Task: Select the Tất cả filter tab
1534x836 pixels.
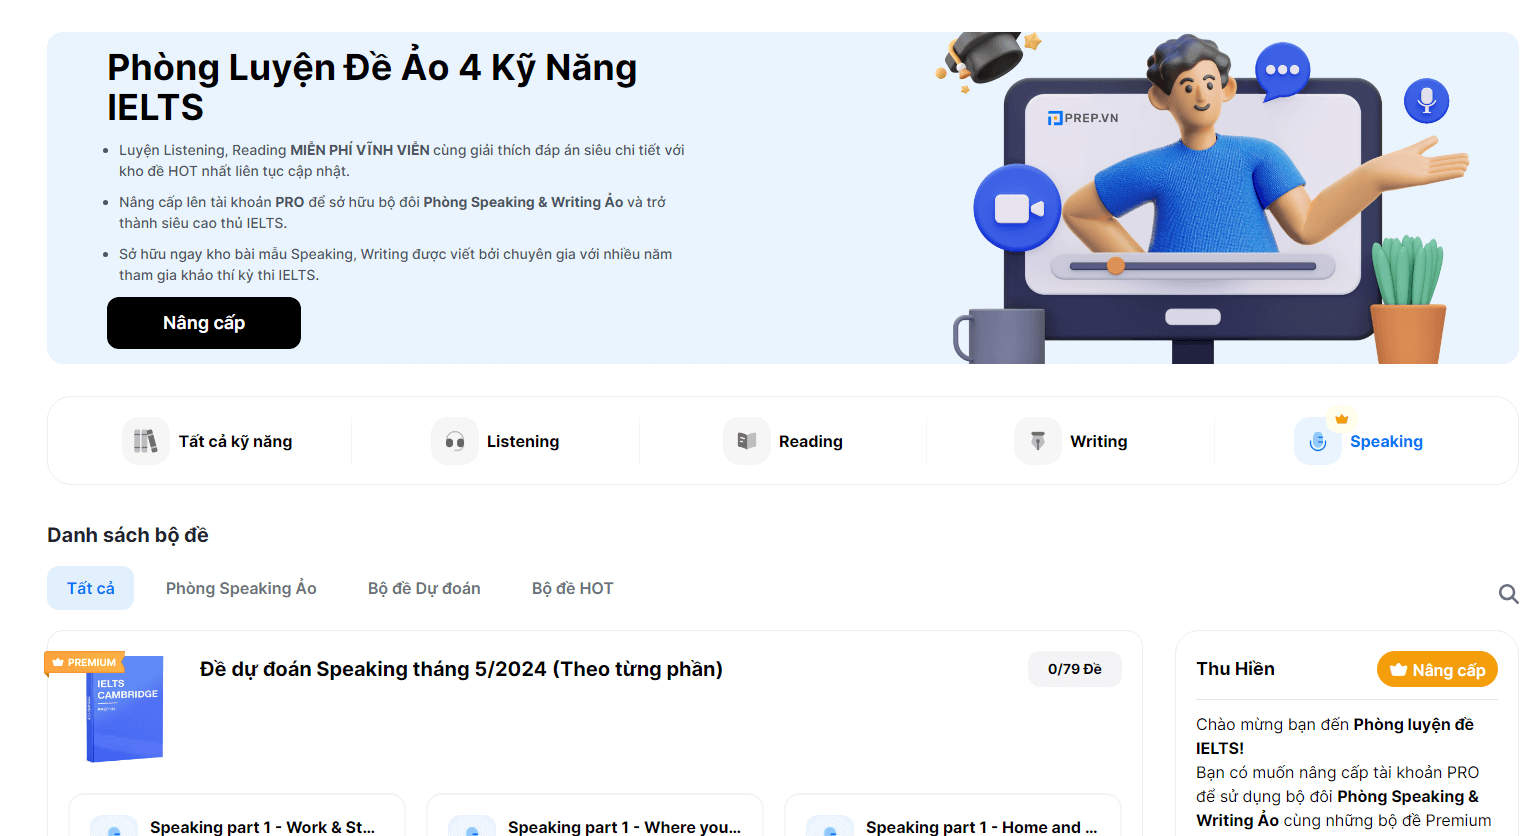Action: point(91,588)
